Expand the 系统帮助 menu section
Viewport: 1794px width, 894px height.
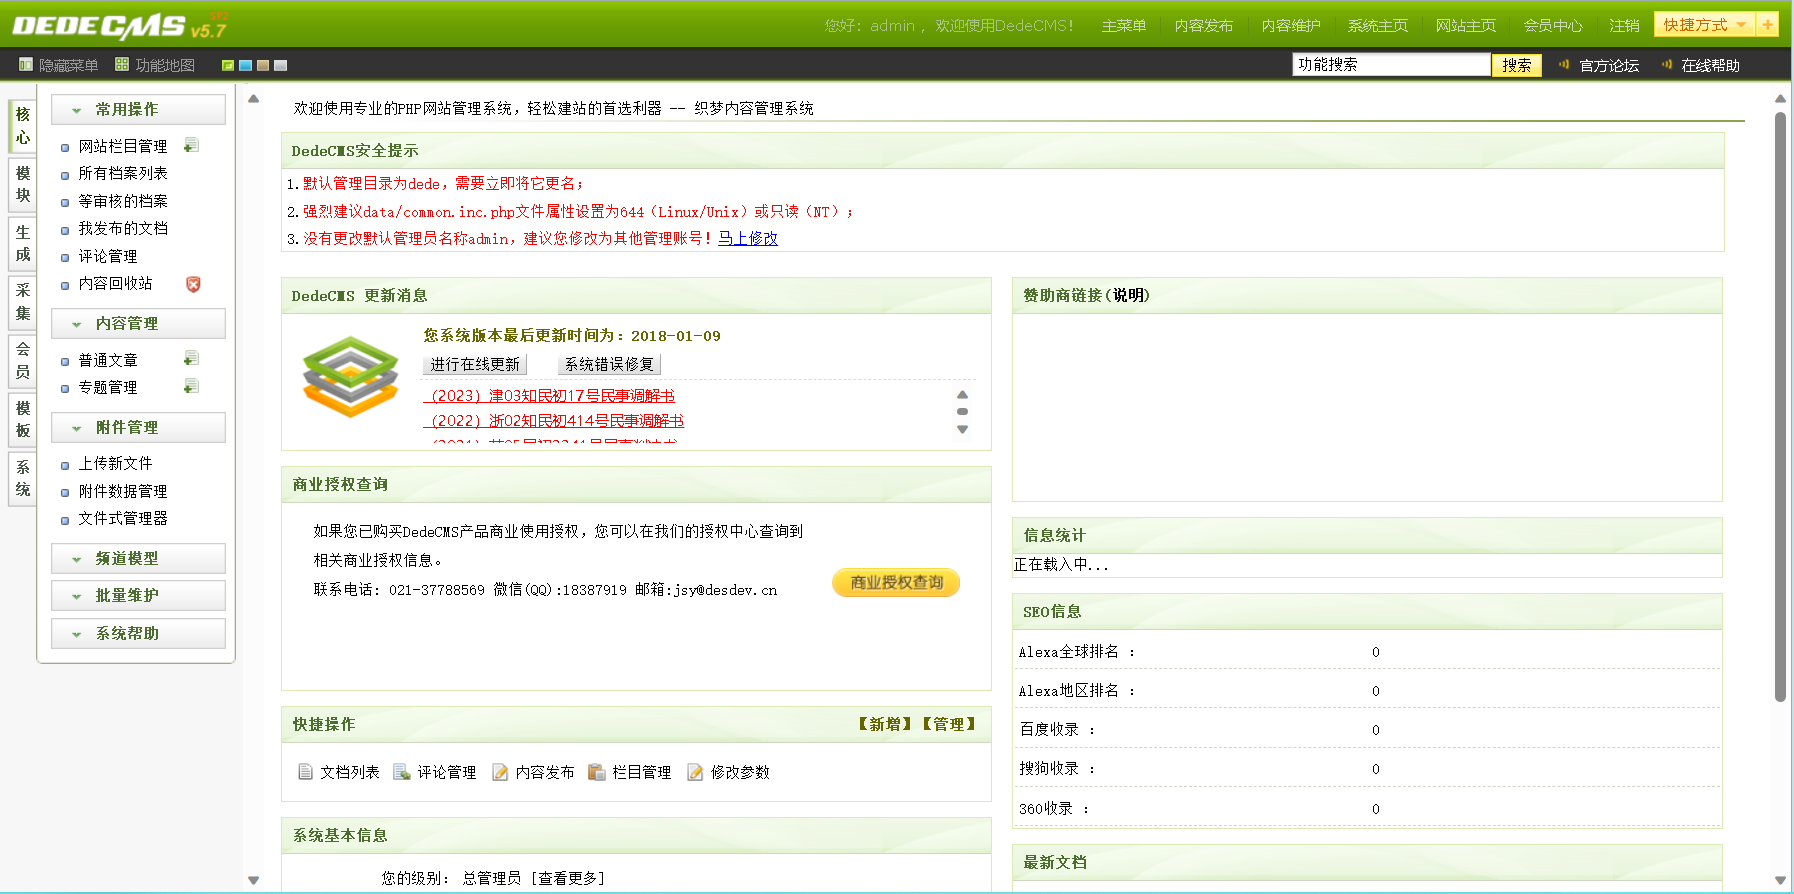[138, 633]
